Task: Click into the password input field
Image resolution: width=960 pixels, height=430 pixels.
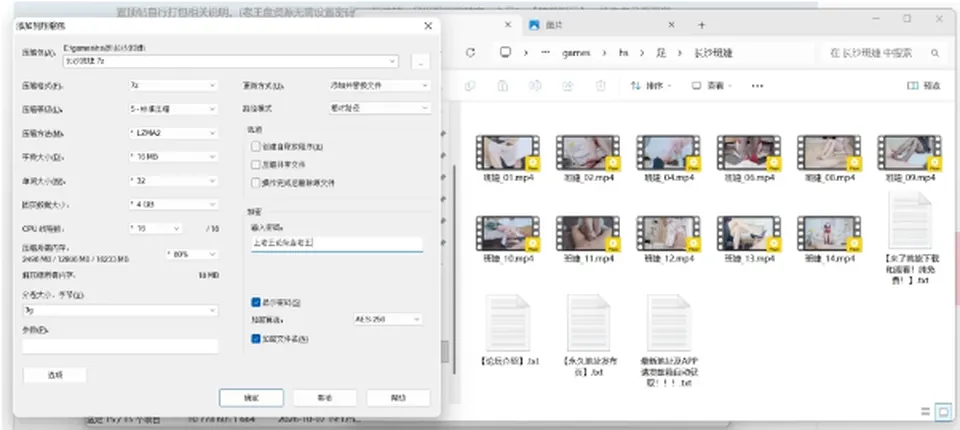Action: (337, 244)
